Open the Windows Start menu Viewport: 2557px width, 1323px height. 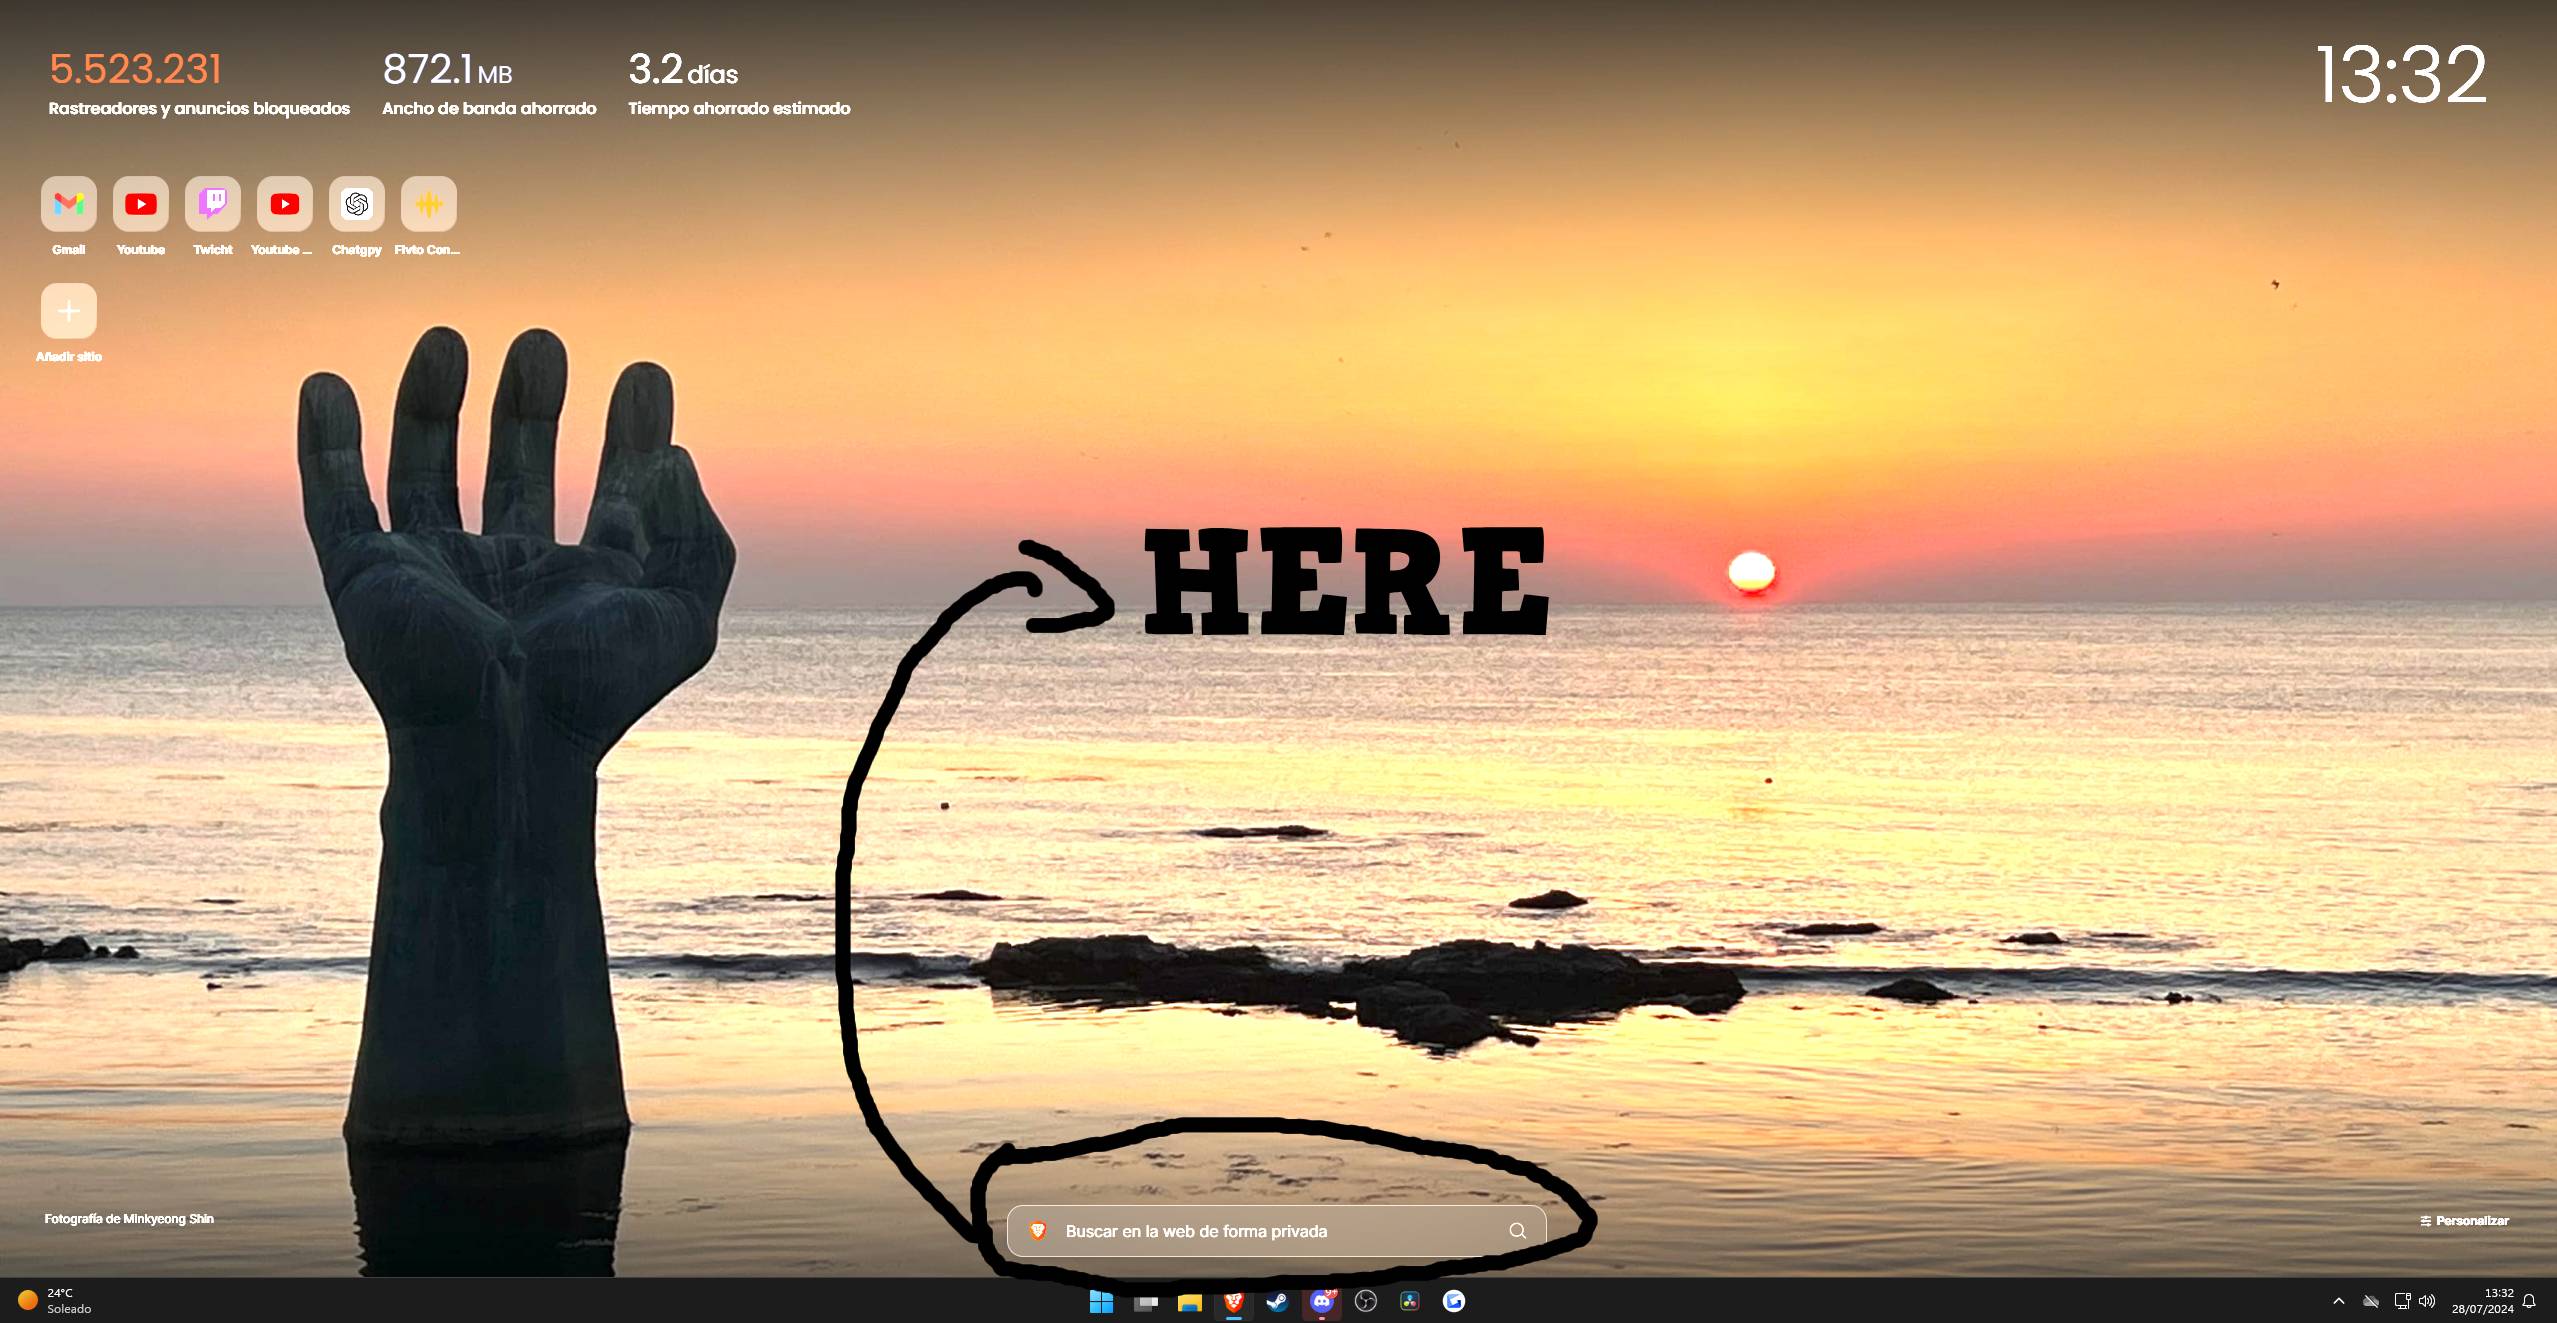1101,1301
